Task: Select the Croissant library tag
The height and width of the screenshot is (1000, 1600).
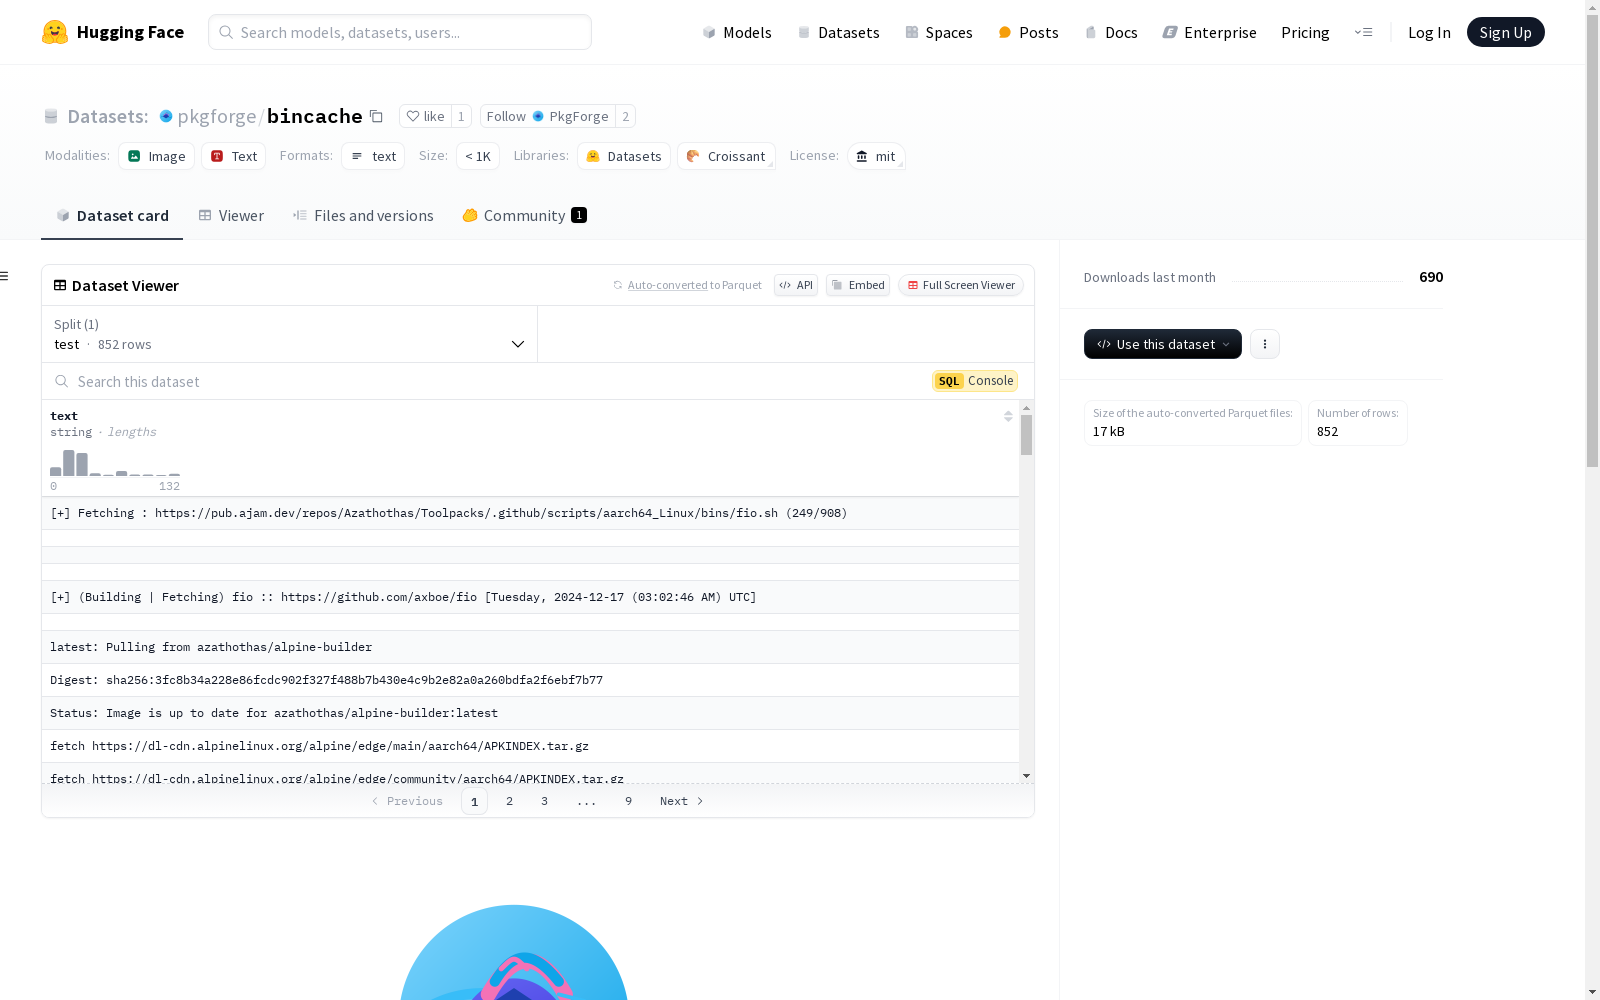Action: tap(726, 156)
